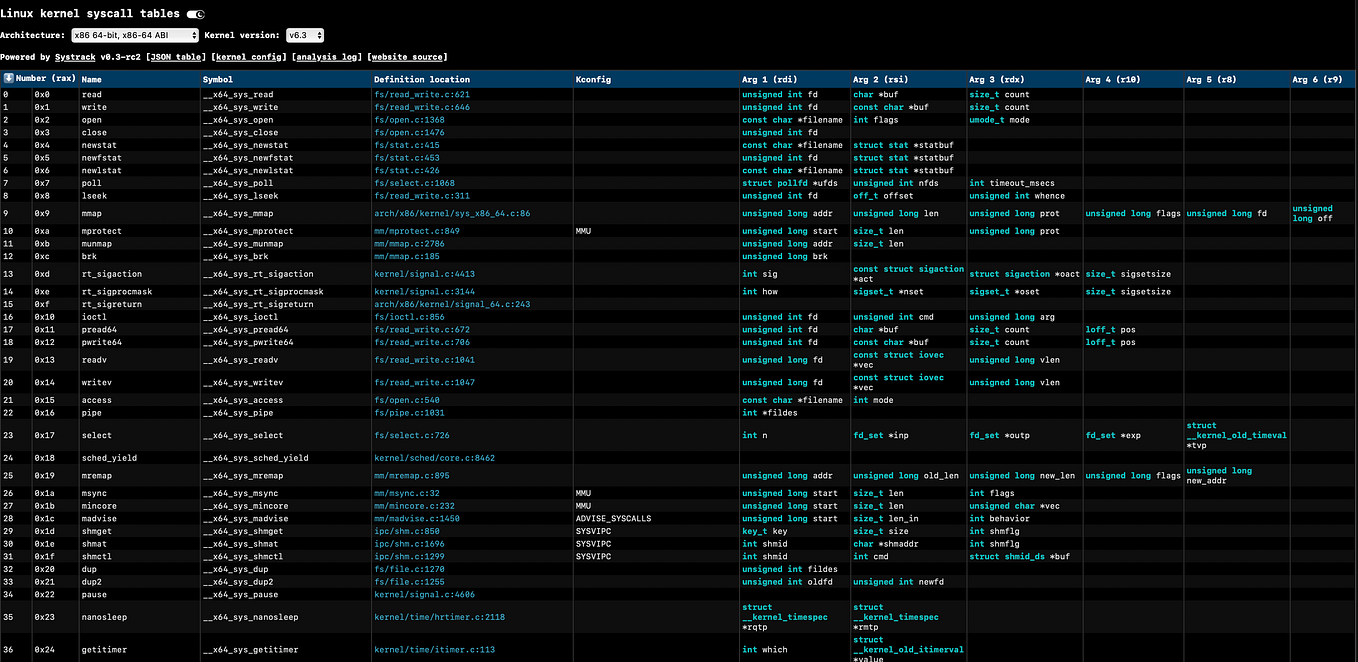Toggle the dark/light mode switch

pos(194,13)
